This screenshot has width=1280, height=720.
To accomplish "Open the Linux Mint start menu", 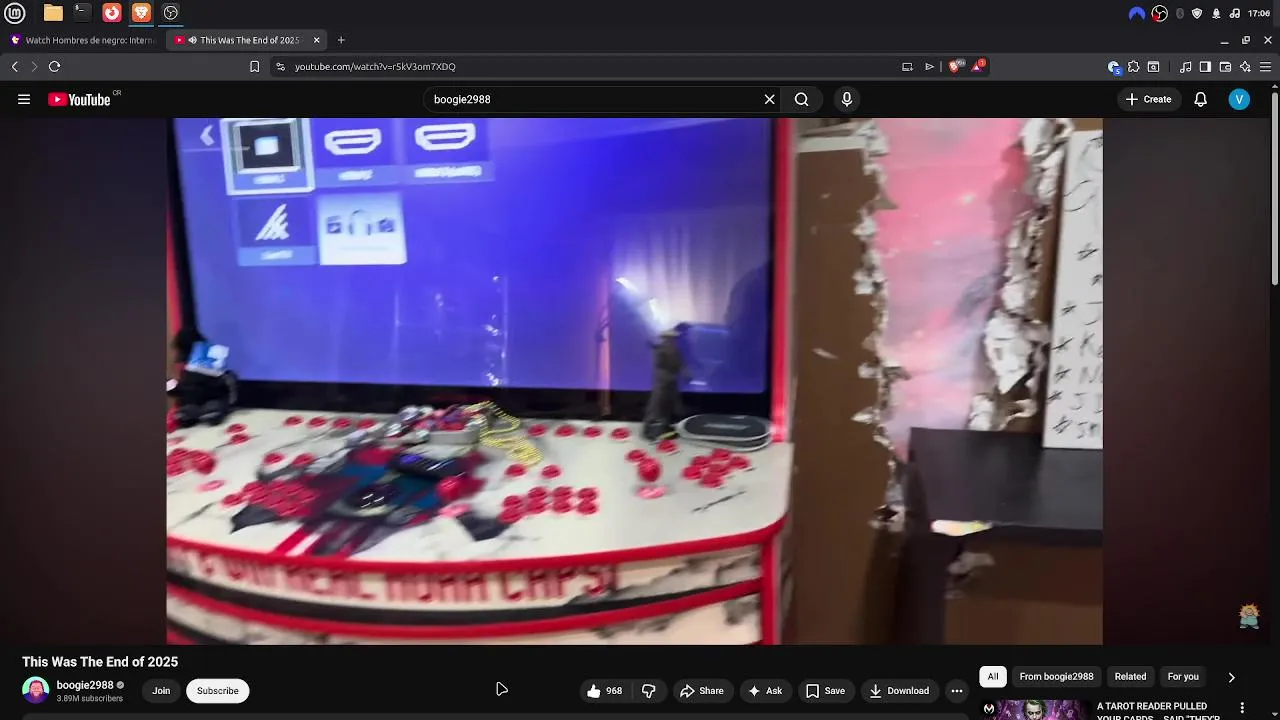I will [16, 13].
